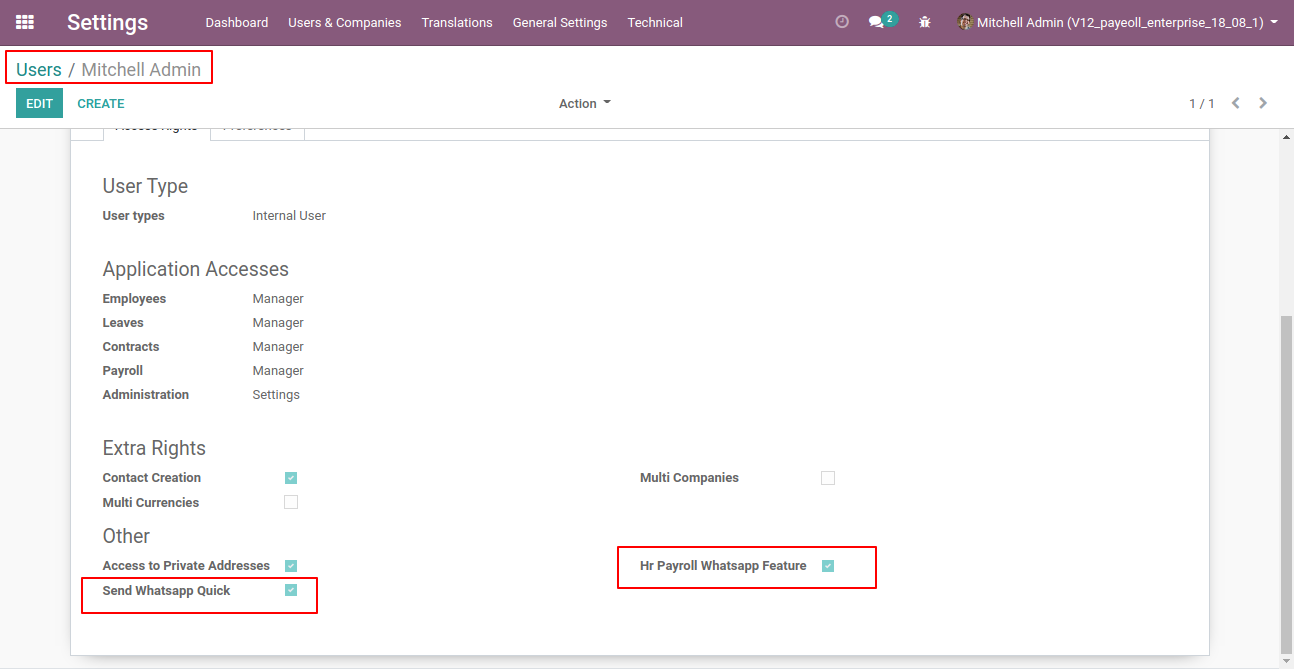Click the Contracts Manager value

click(x=278, y=347)
